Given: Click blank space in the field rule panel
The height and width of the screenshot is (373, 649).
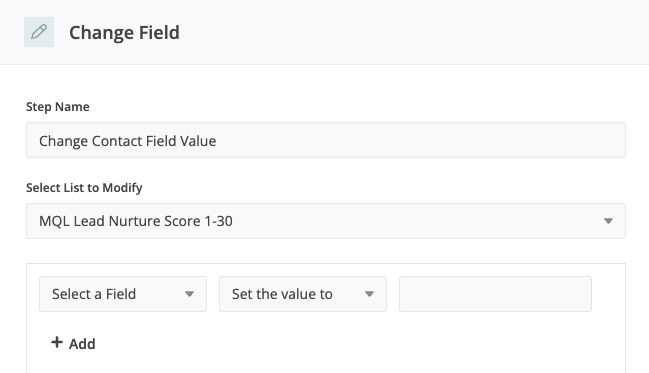Looking at the screenshot, I should point(352,344).
